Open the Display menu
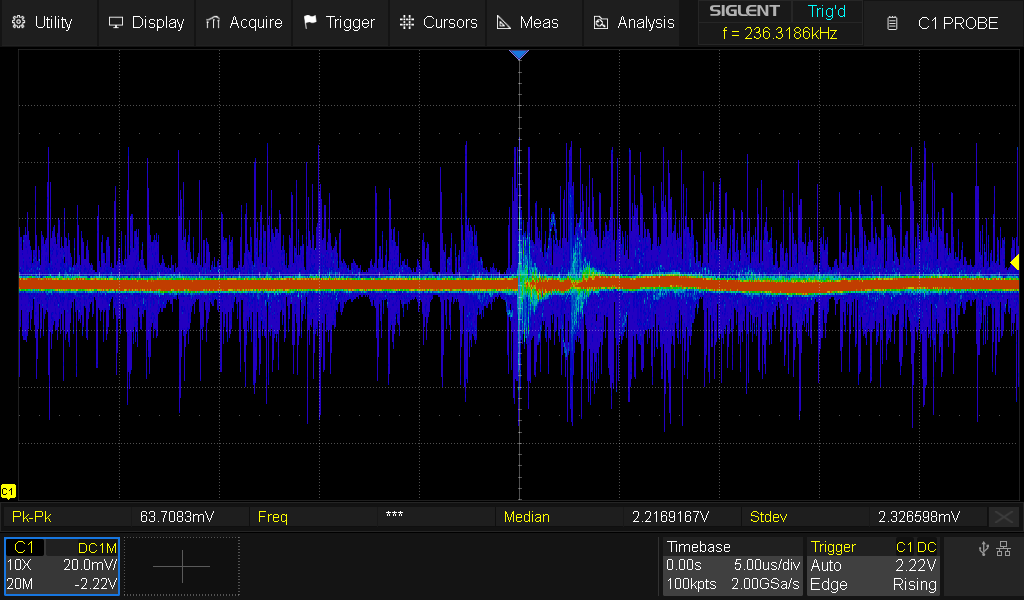Viewport: 1024px width, 600px height. (146, 22)
